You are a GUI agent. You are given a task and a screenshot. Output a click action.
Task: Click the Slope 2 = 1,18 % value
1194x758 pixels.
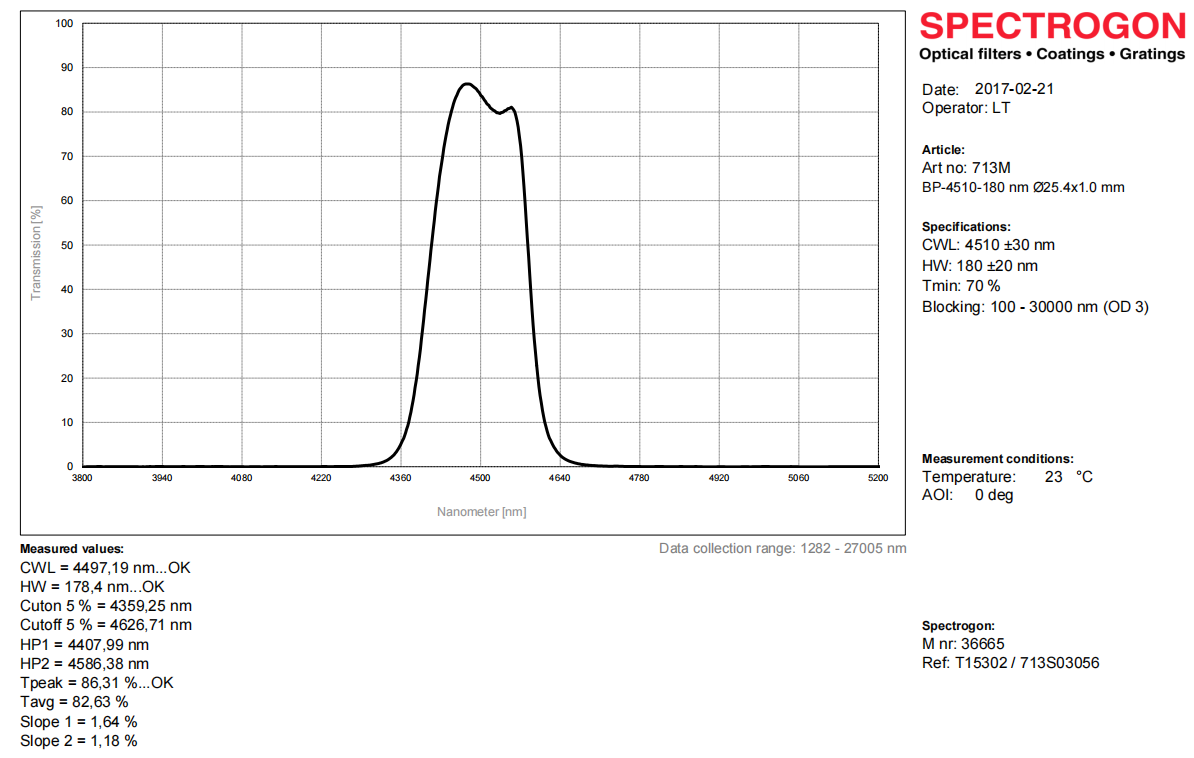click(78, 741)
